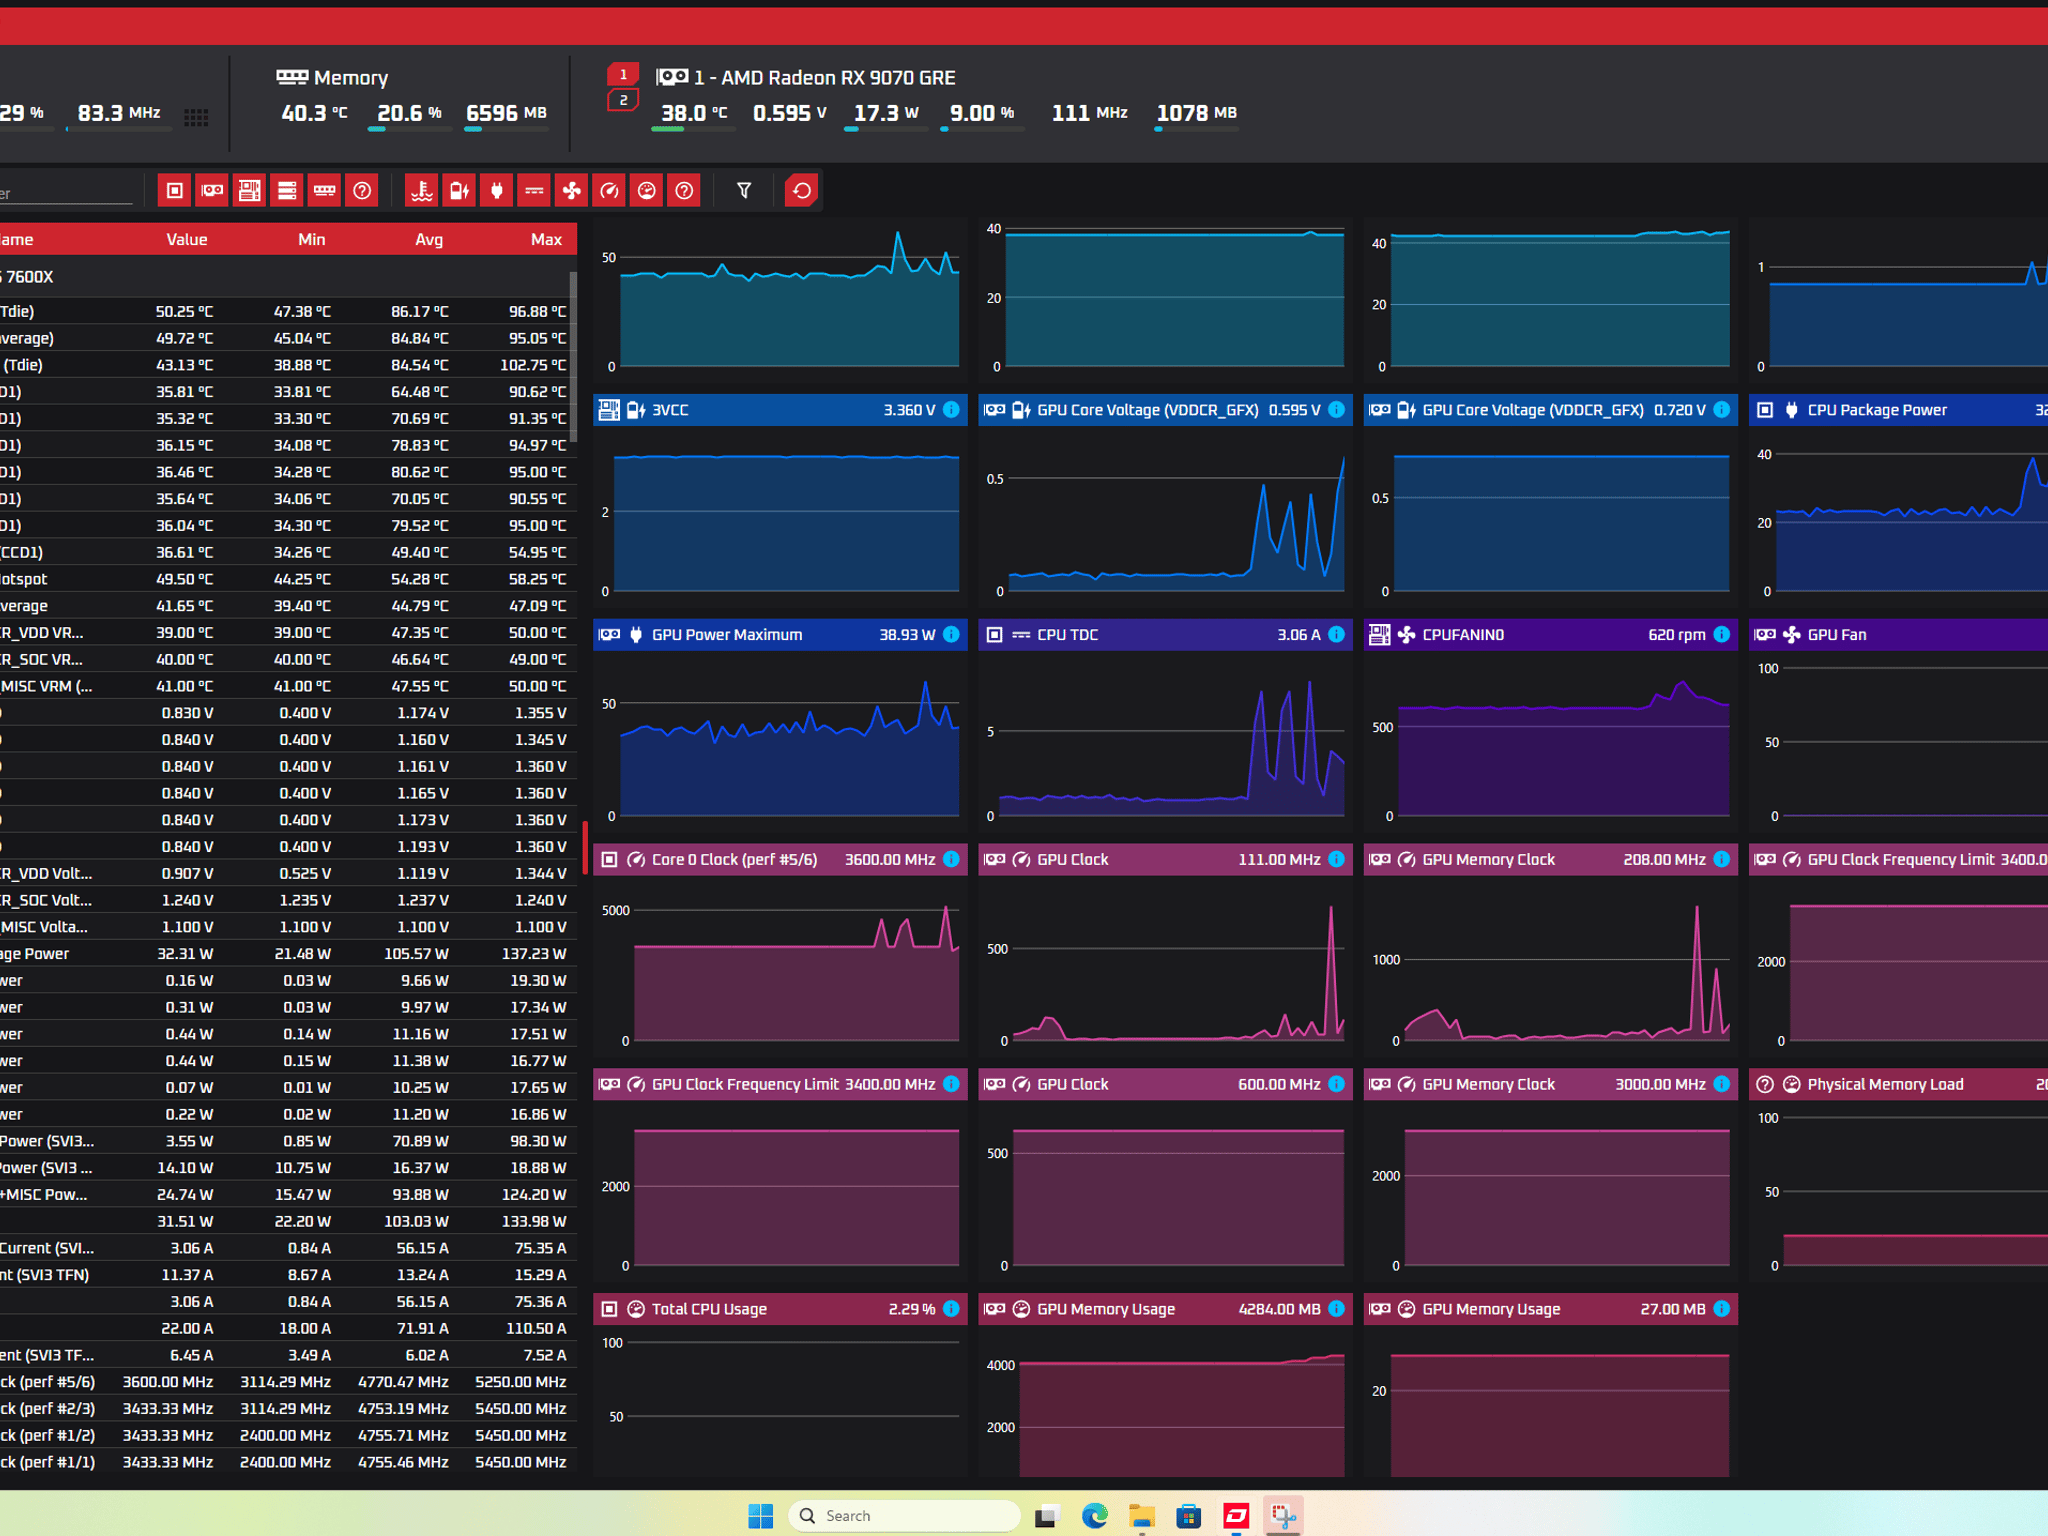Toggle the other reading types question-mark icon
This screenshot has width=2048, height=1536.
click(684, 190)
